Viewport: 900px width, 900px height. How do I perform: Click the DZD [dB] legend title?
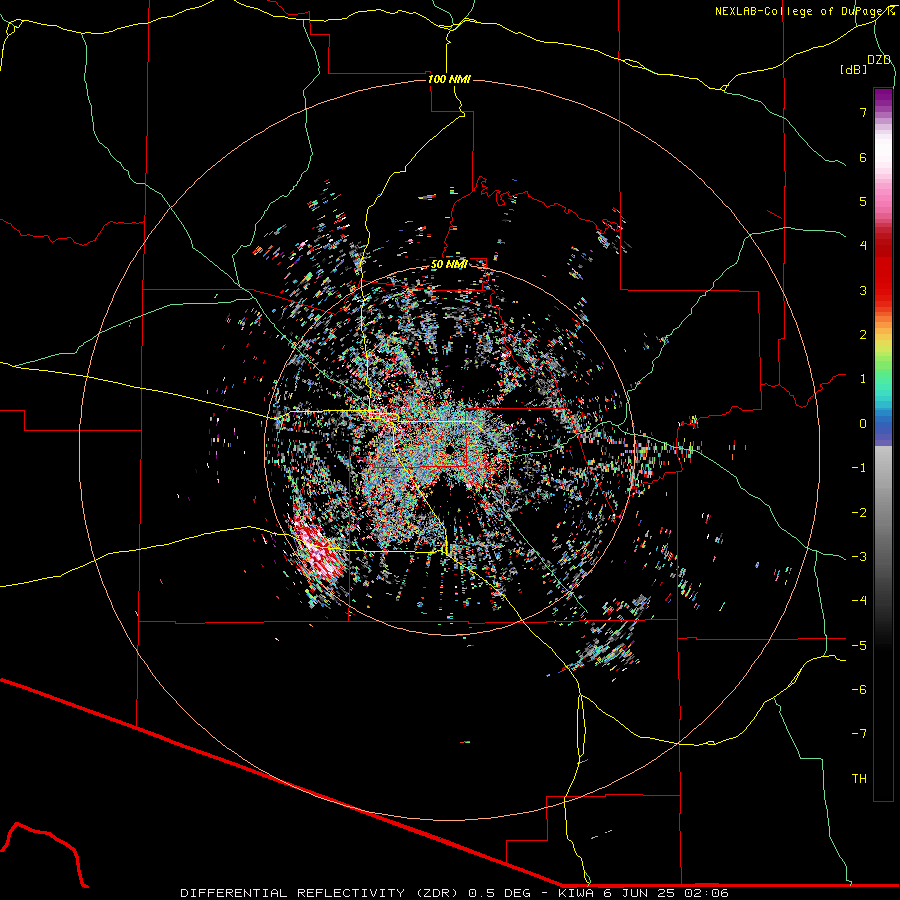tap(865, 64)
